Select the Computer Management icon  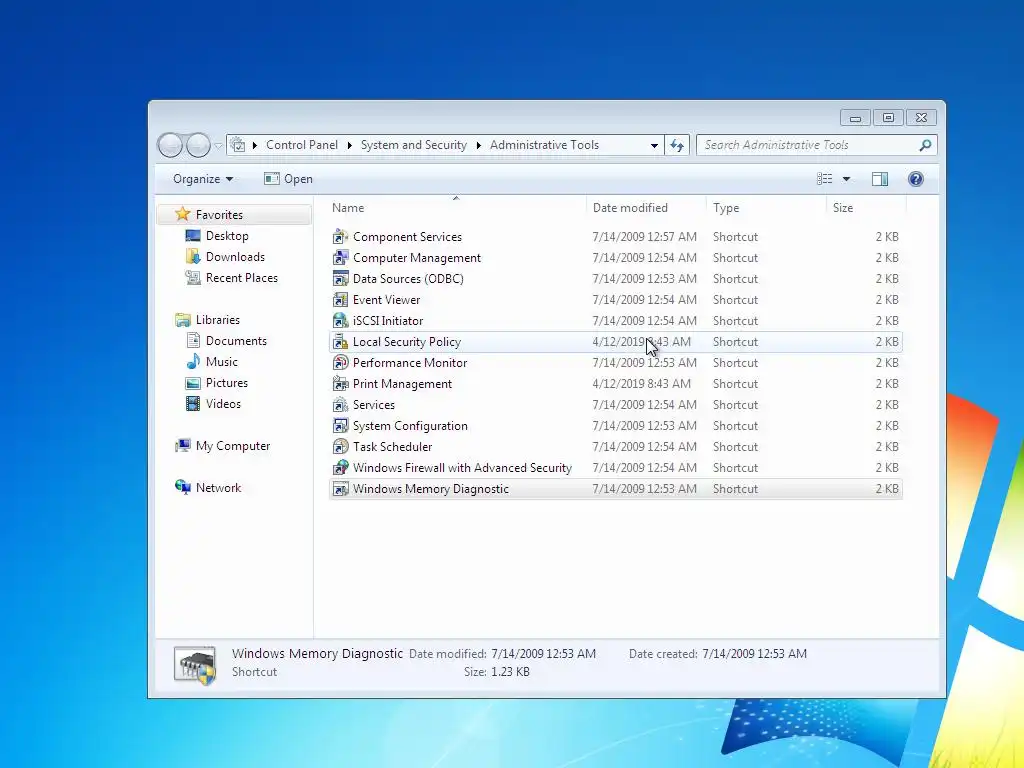pos(340,257)
